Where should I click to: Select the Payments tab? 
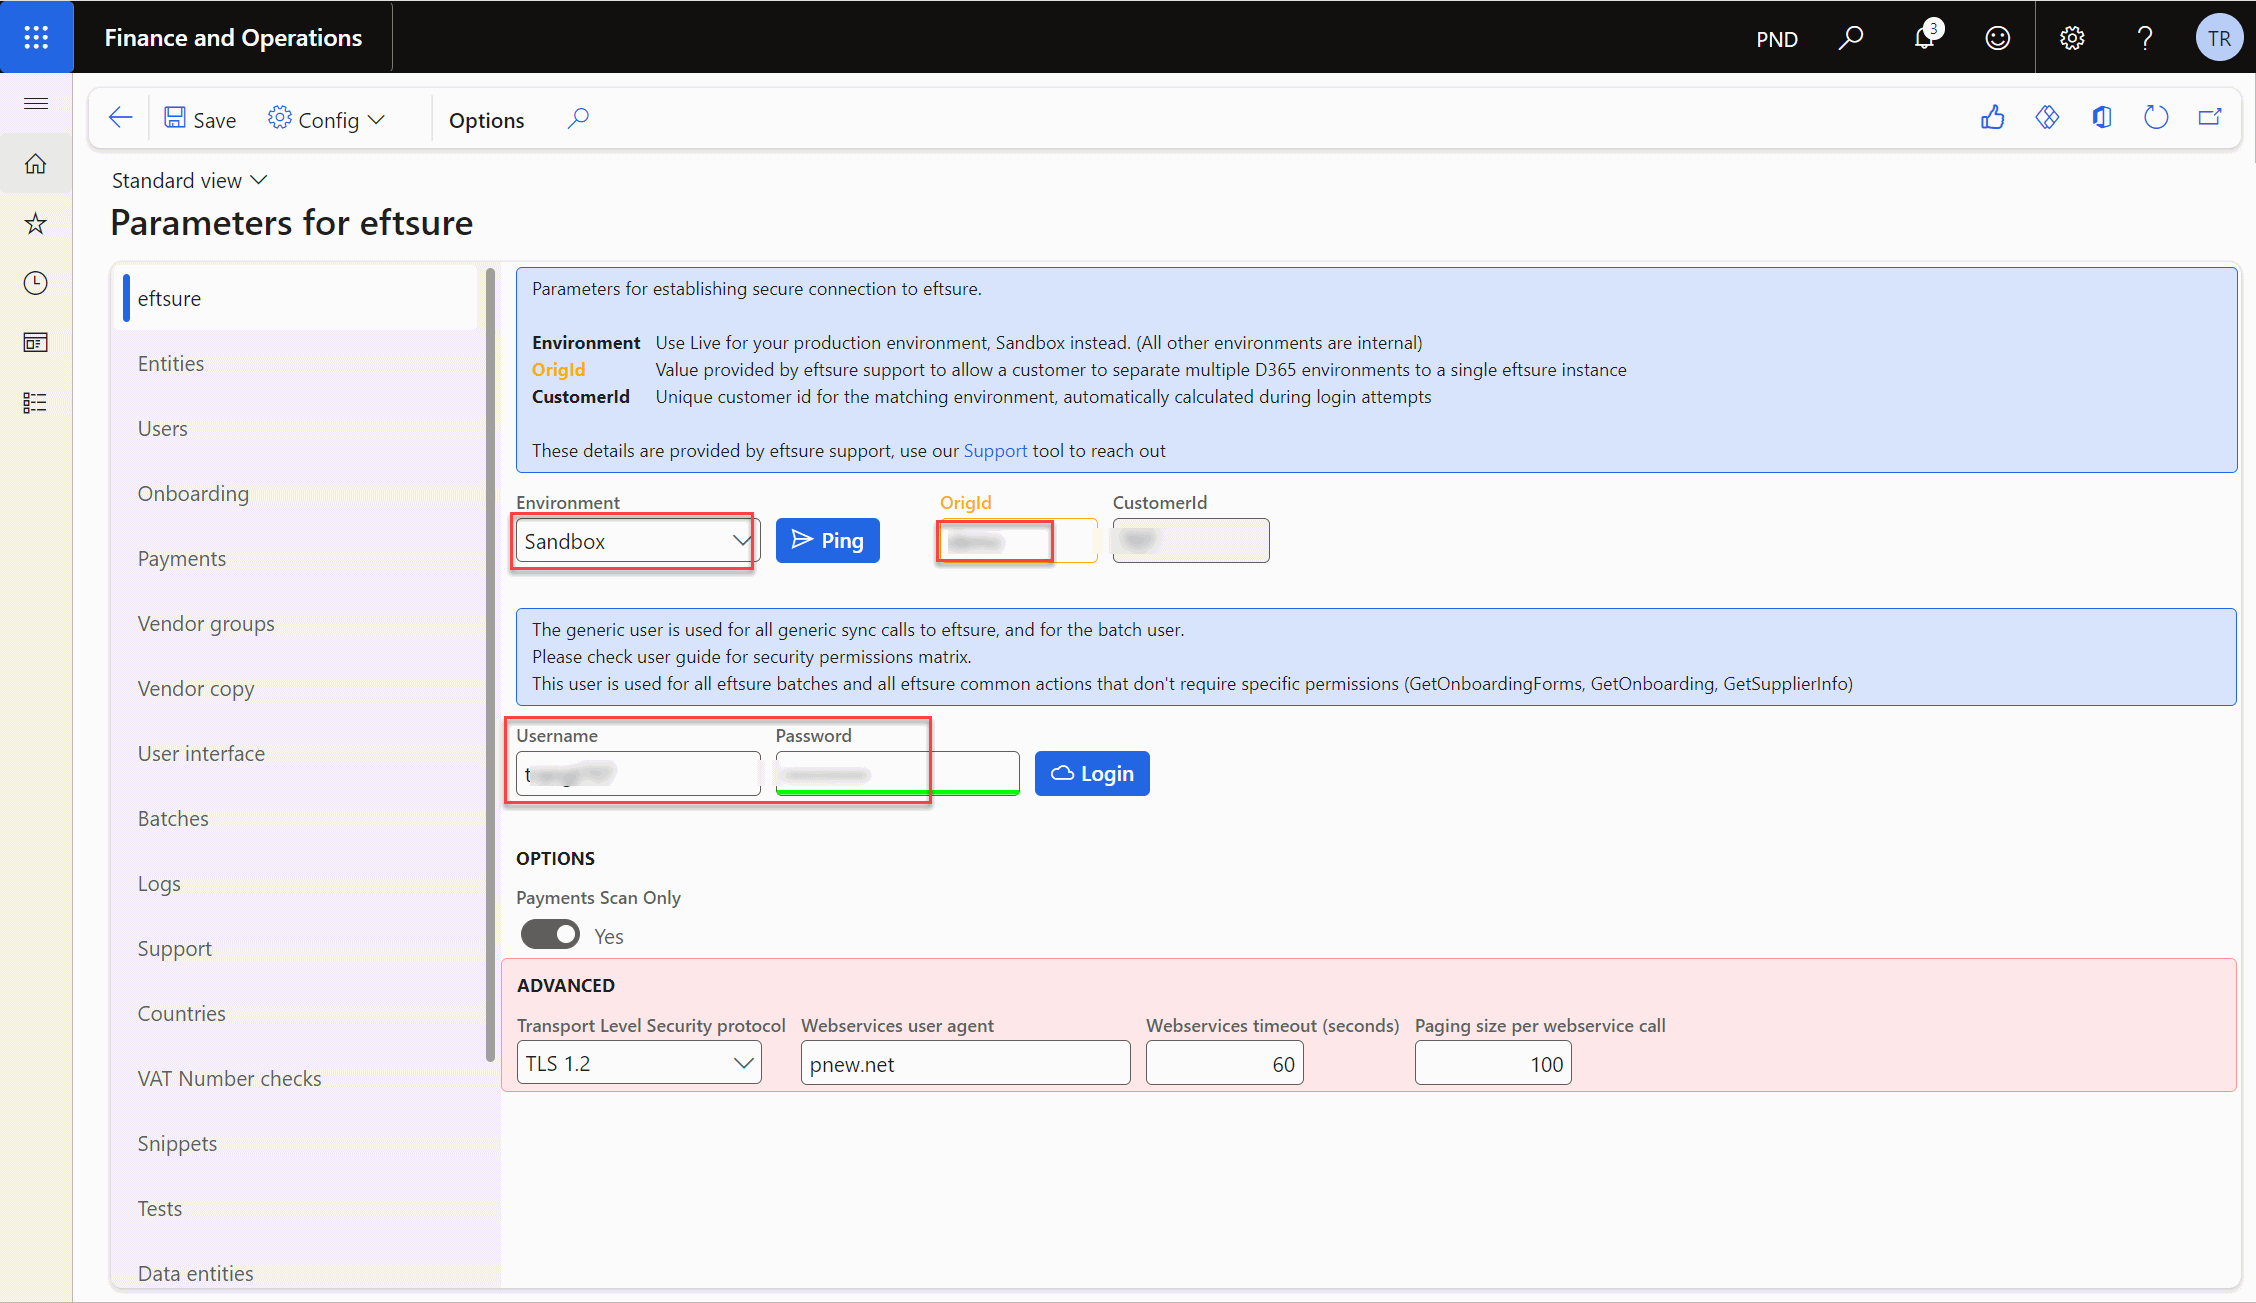pyautogui.click(x=298, y=558)
